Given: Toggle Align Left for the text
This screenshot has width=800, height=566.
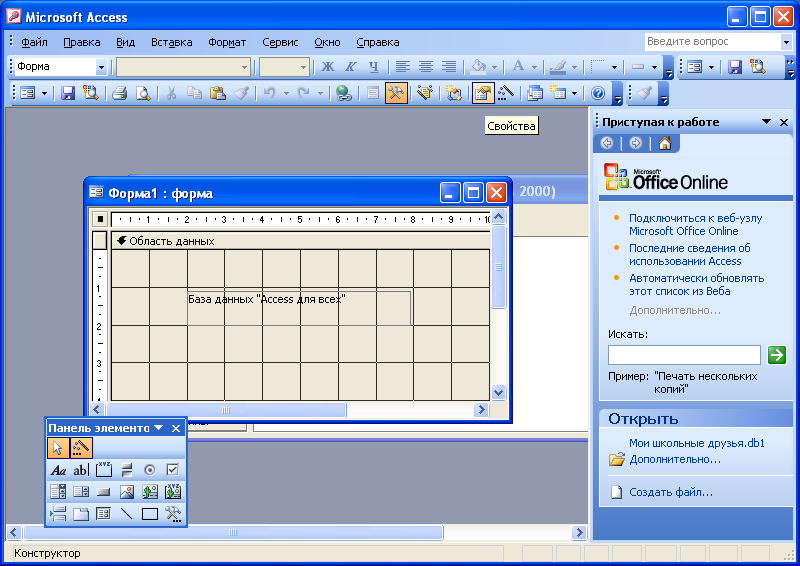Looking at the screenshot, I should (x=403, y=66).
